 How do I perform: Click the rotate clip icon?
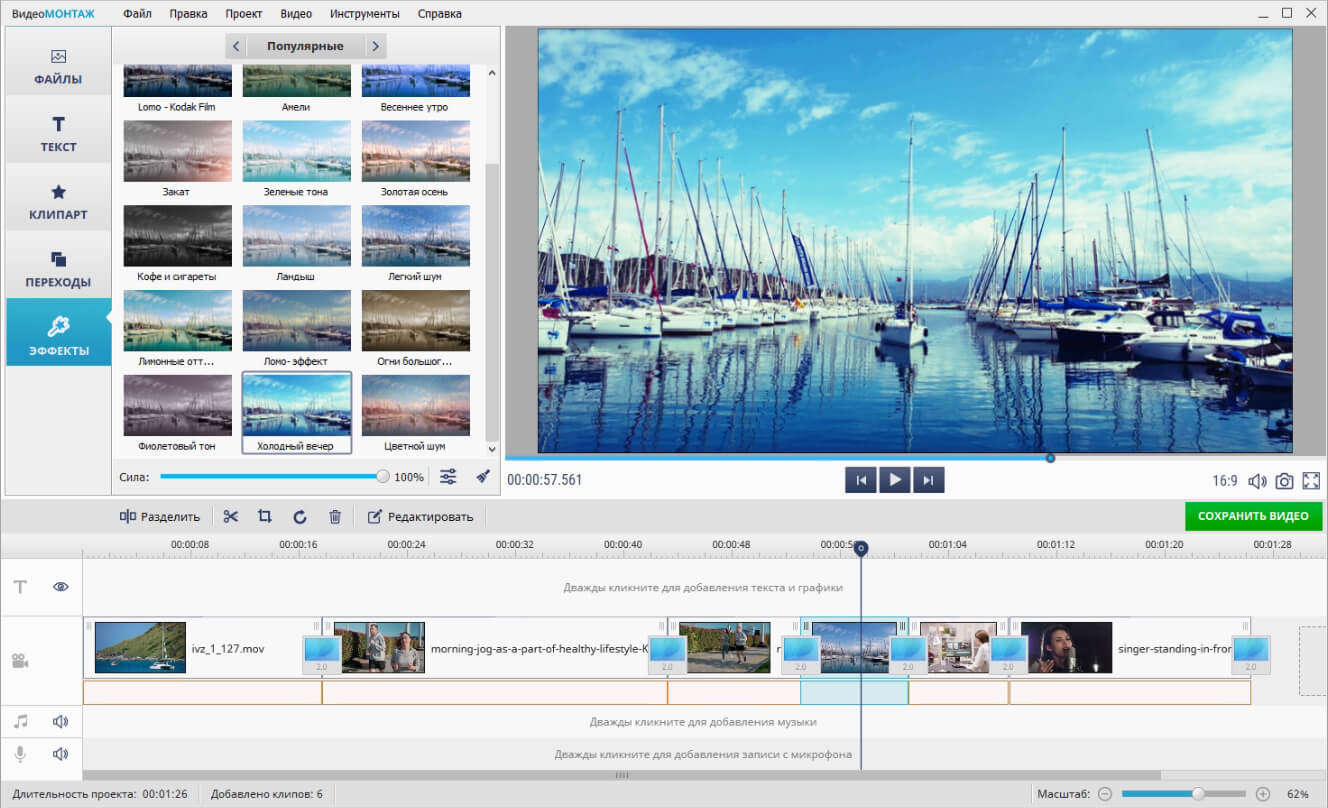300,516
